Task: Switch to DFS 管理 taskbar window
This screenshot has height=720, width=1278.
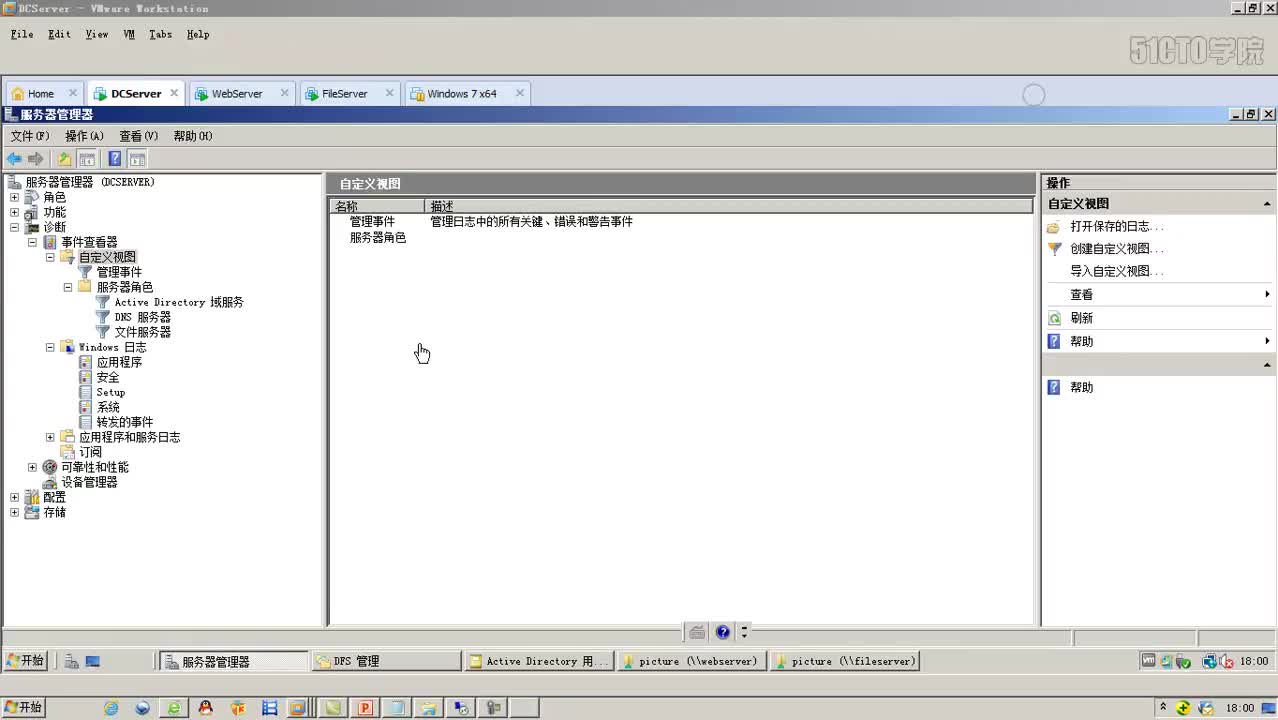Action: click(386, 661)
